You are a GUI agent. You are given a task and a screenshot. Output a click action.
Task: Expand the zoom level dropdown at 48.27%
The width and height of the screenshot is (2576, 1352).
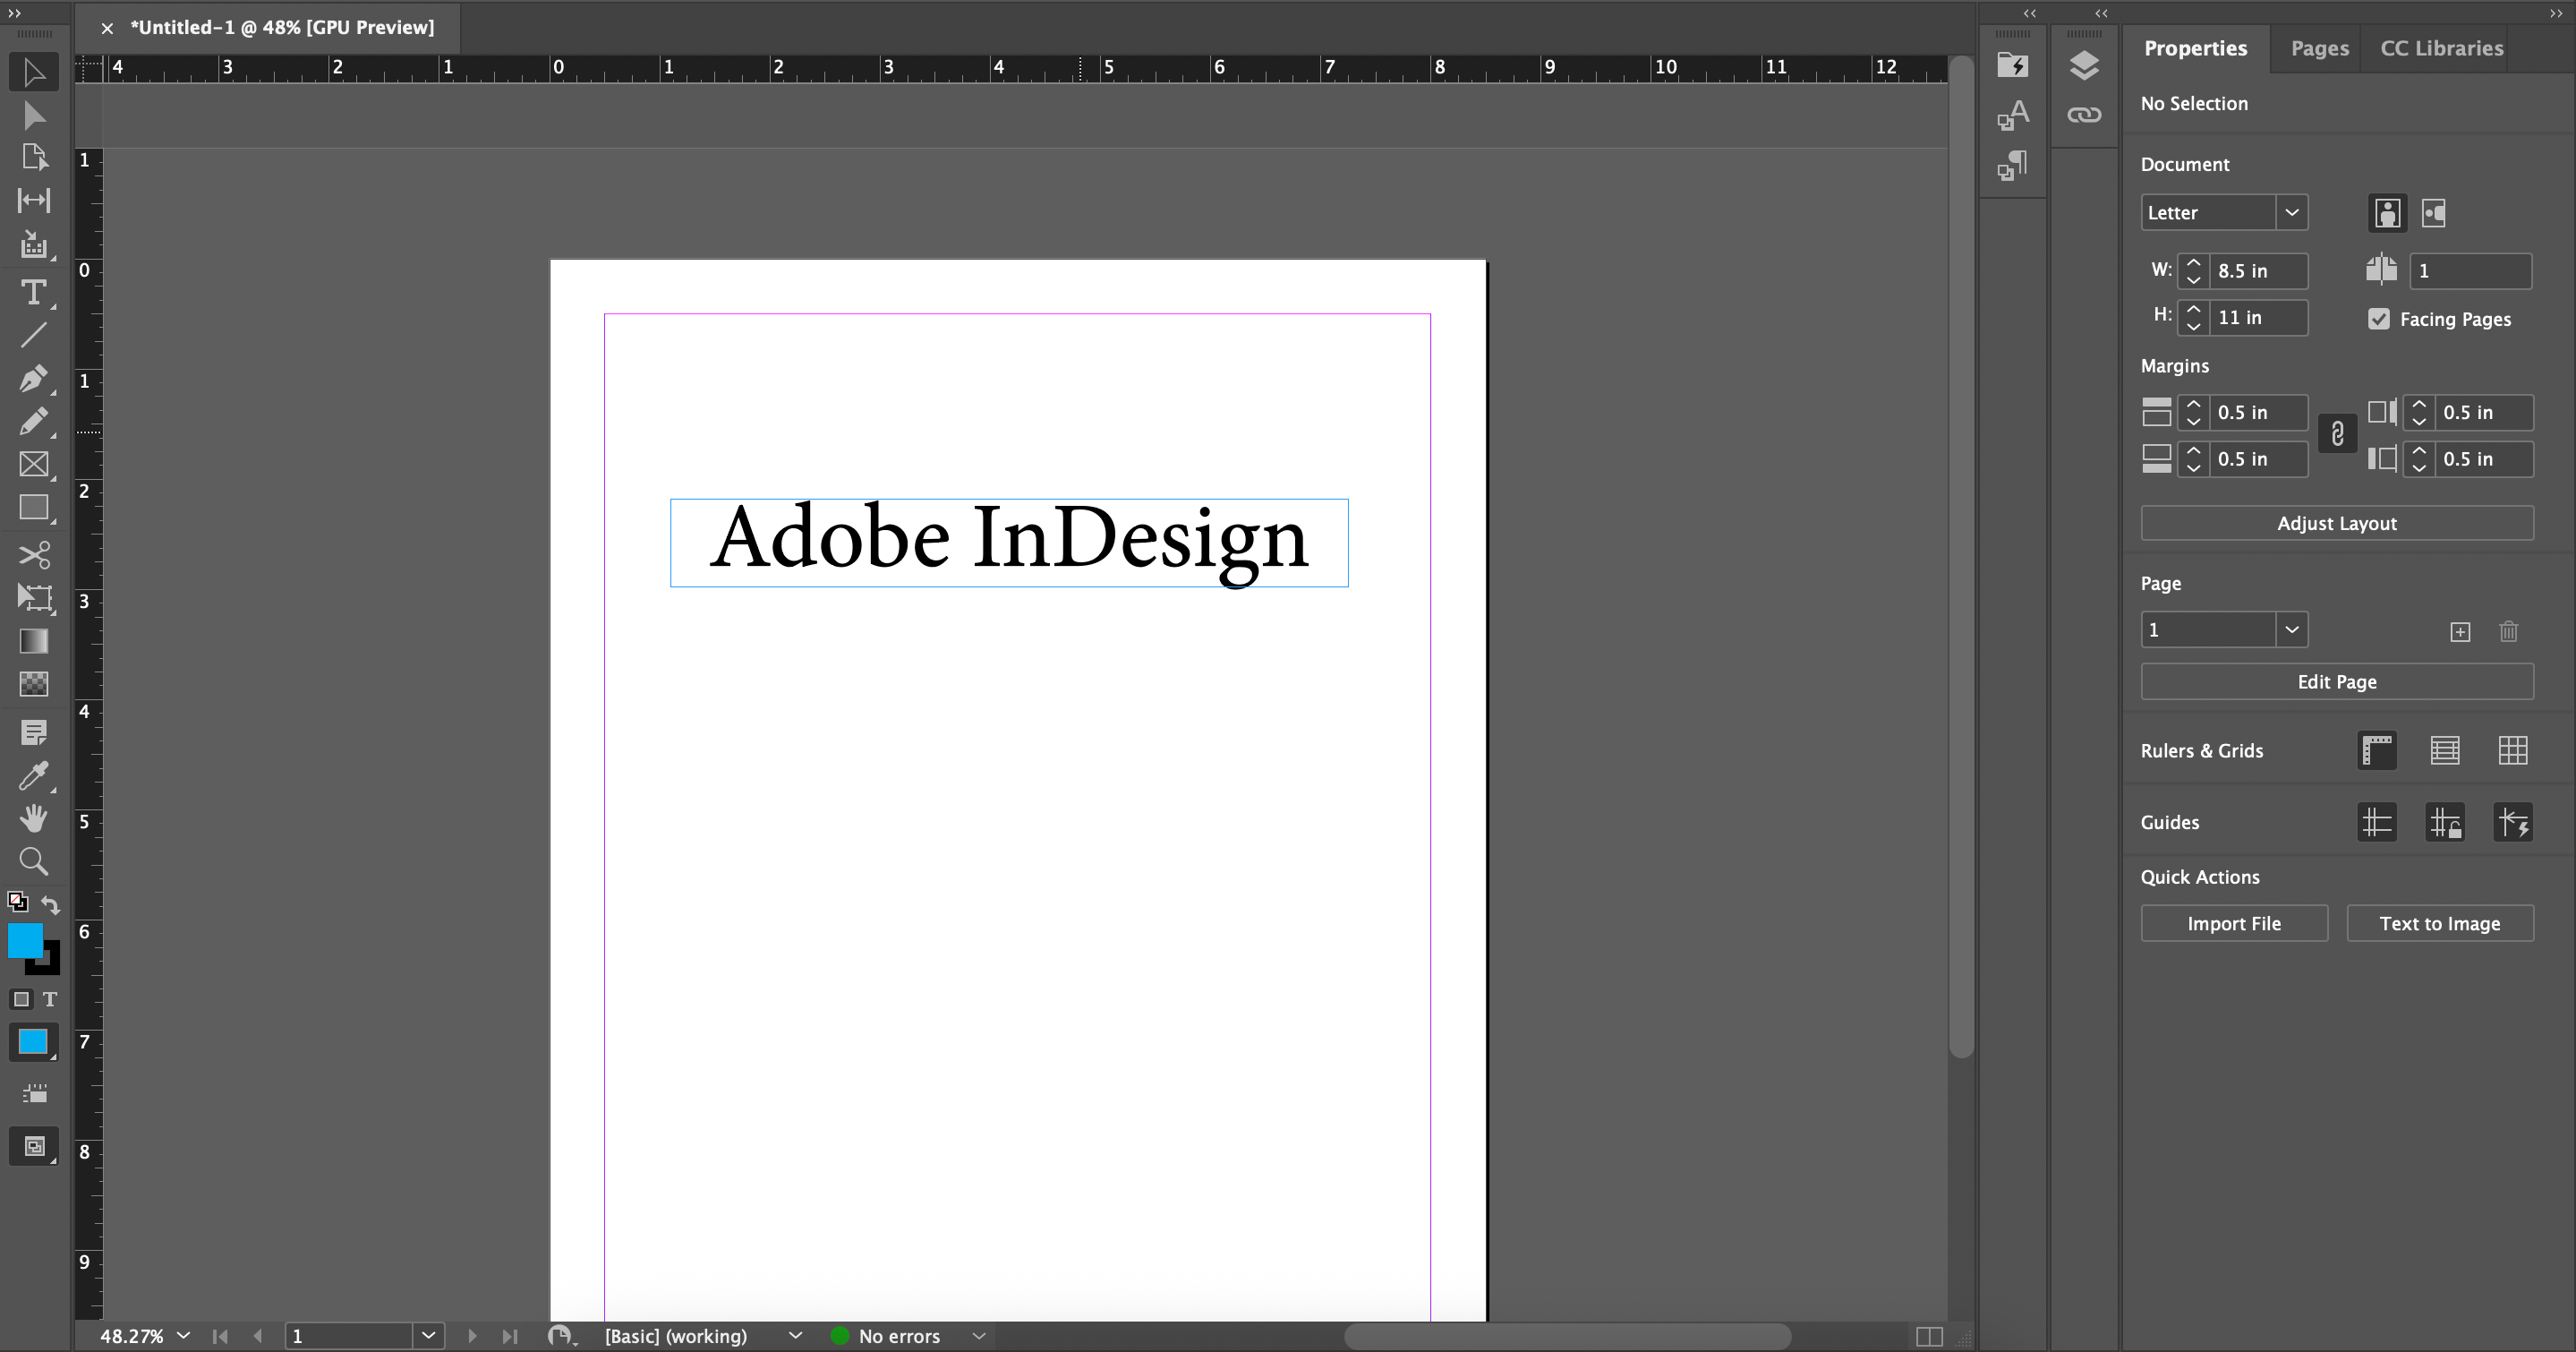183,1336
